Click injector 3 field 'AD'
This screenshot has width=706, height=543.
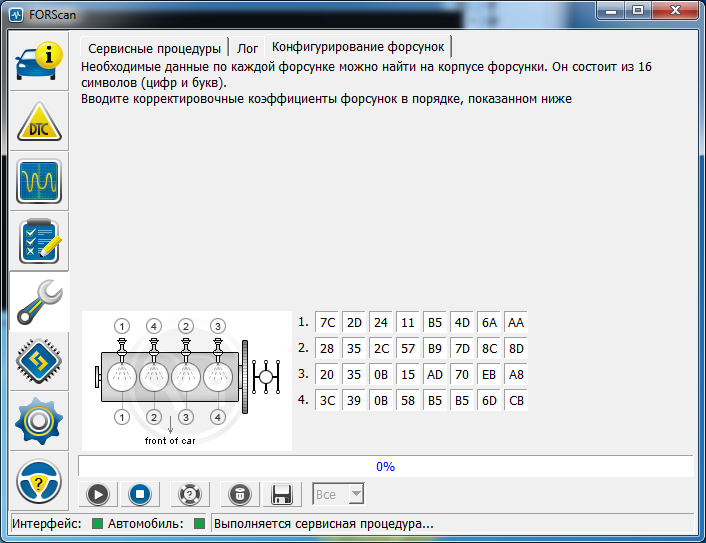[x=435, y=375]
